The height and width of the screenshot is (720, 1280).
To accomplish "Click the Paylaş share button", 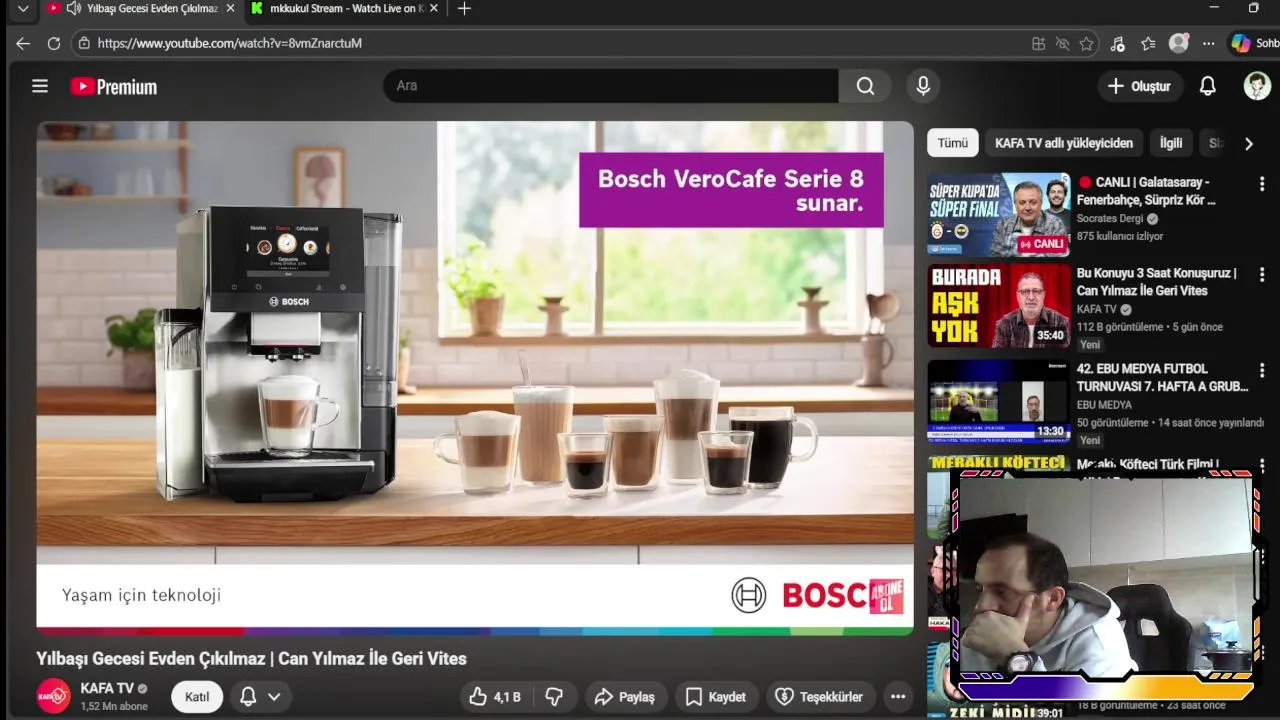I will [625, 697].
